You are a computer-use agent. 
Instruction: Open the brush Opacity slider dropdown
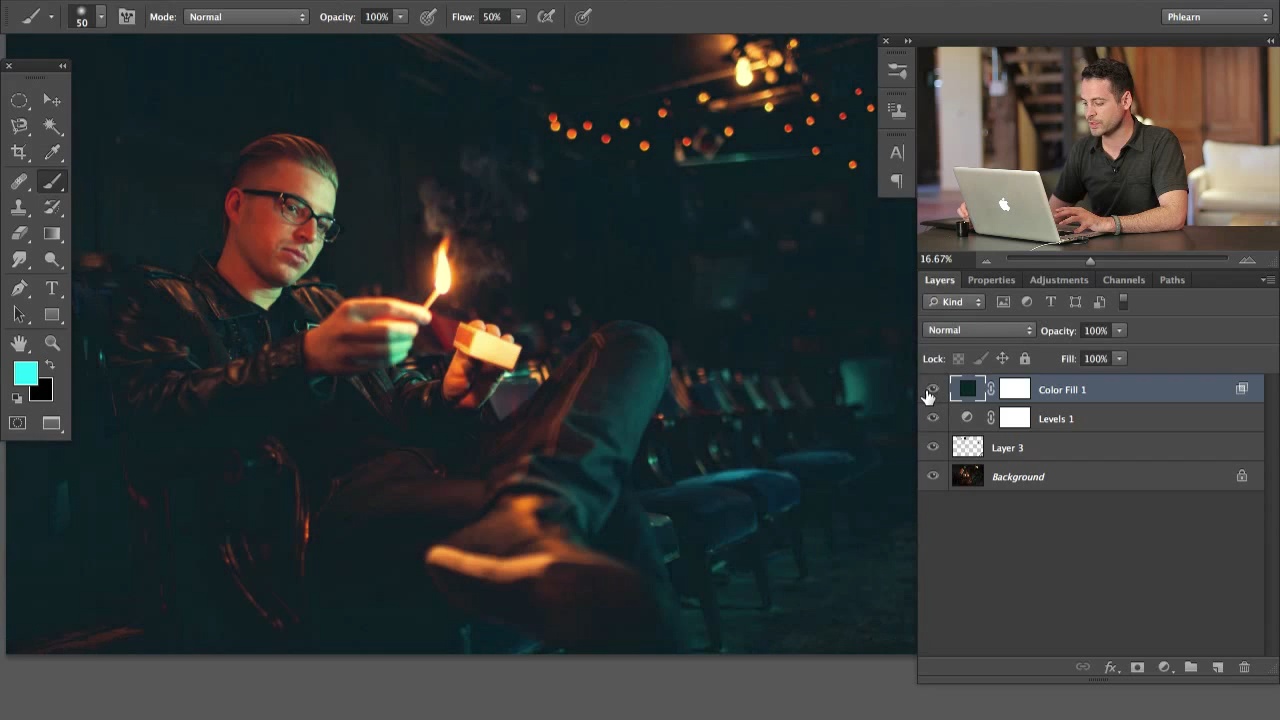(400, 17)
